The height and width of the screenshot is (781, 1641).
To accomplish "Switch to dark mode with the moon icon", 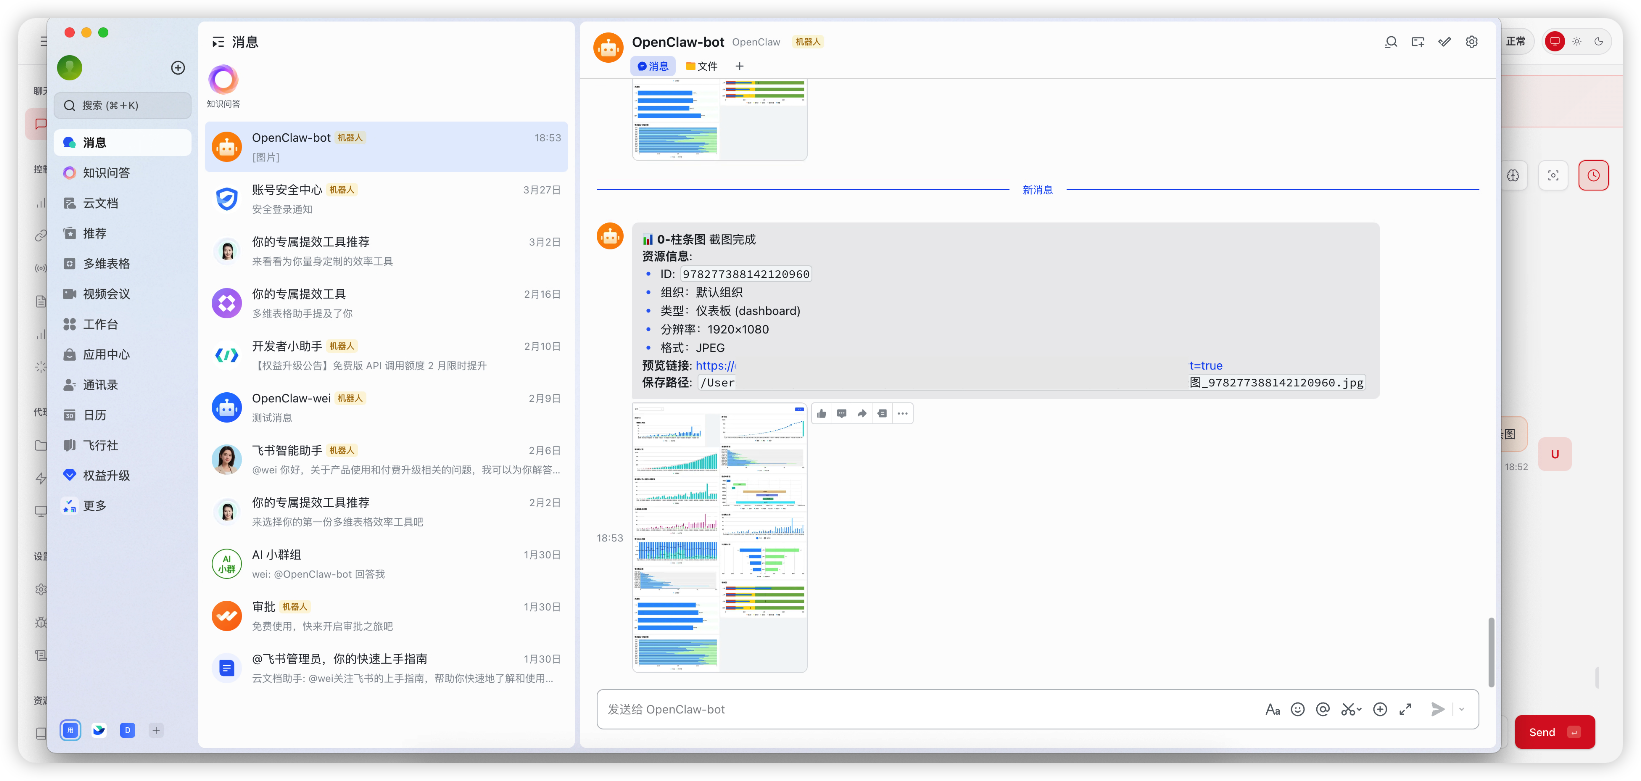I will pyautogui.click(x=1599, y=41).
